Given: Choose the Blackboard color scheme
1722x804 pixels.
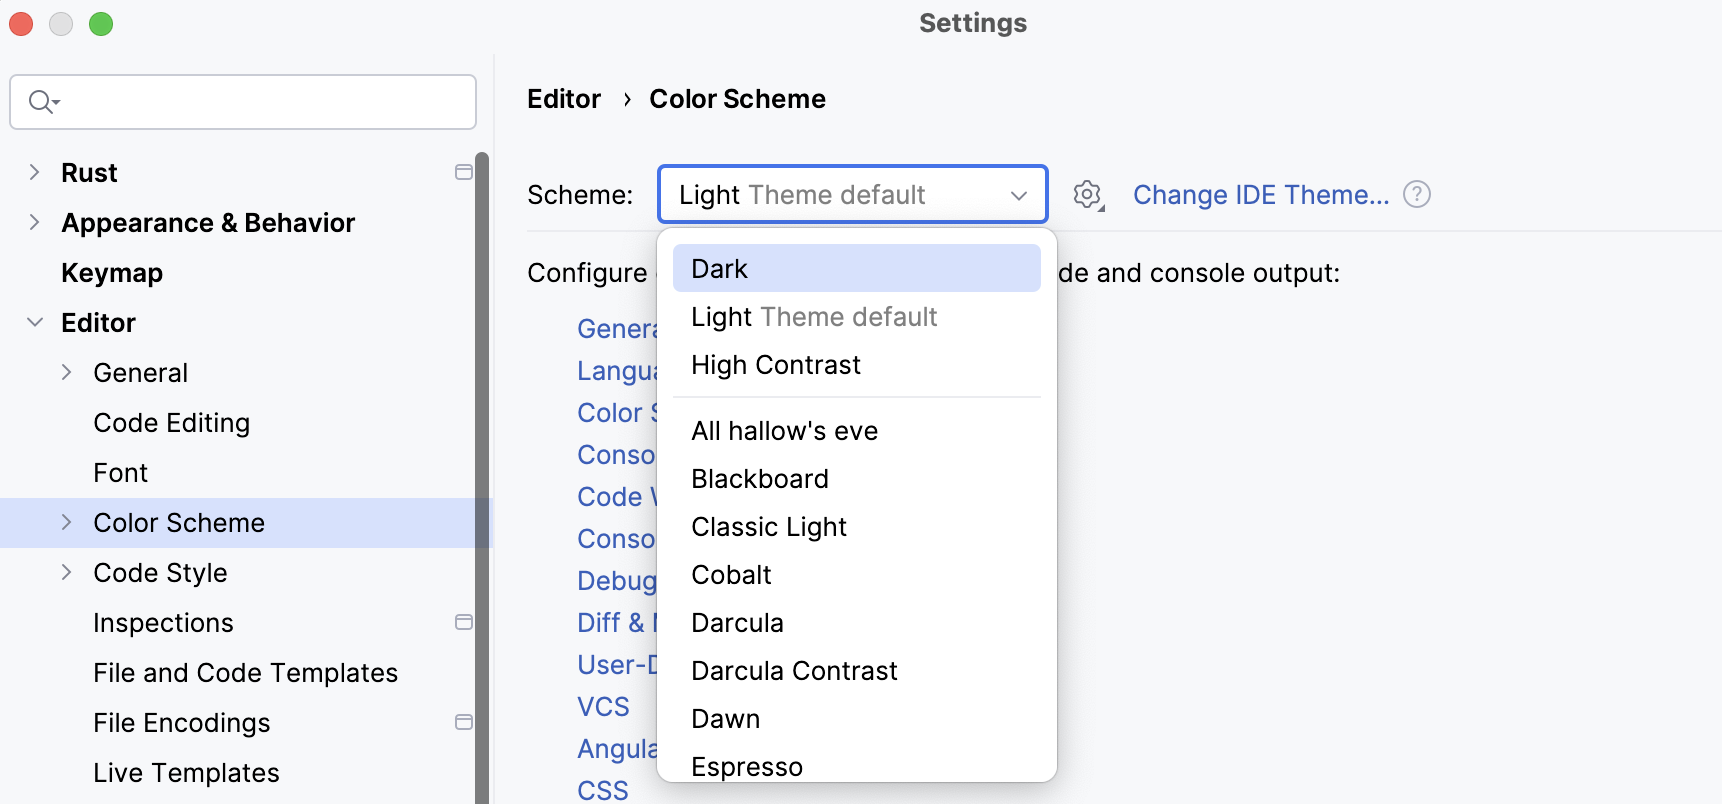Looking at the screenshot, I should point(760,478).
